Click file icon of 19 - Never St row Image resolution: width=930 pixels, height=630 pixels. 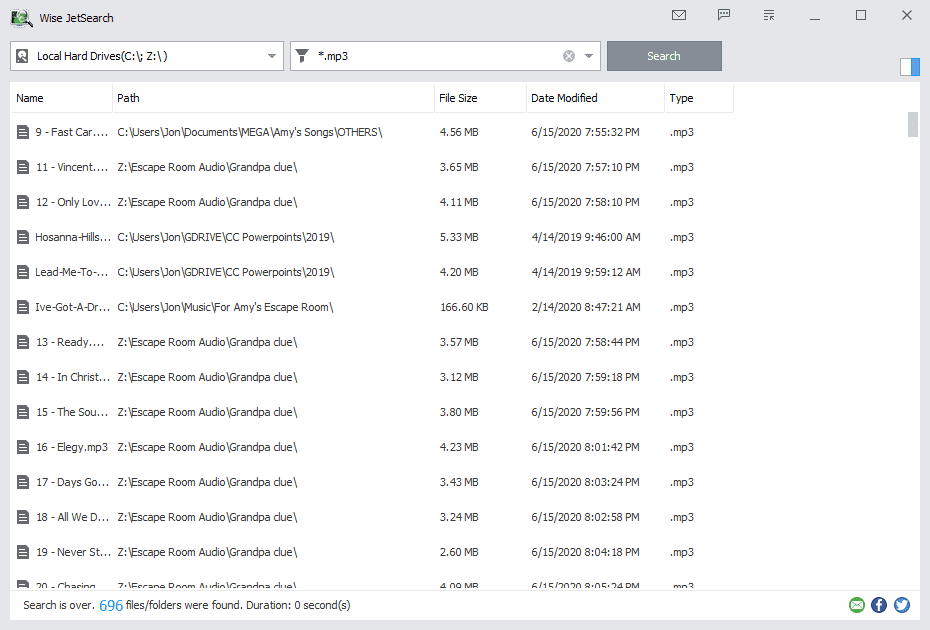point(23,552)
